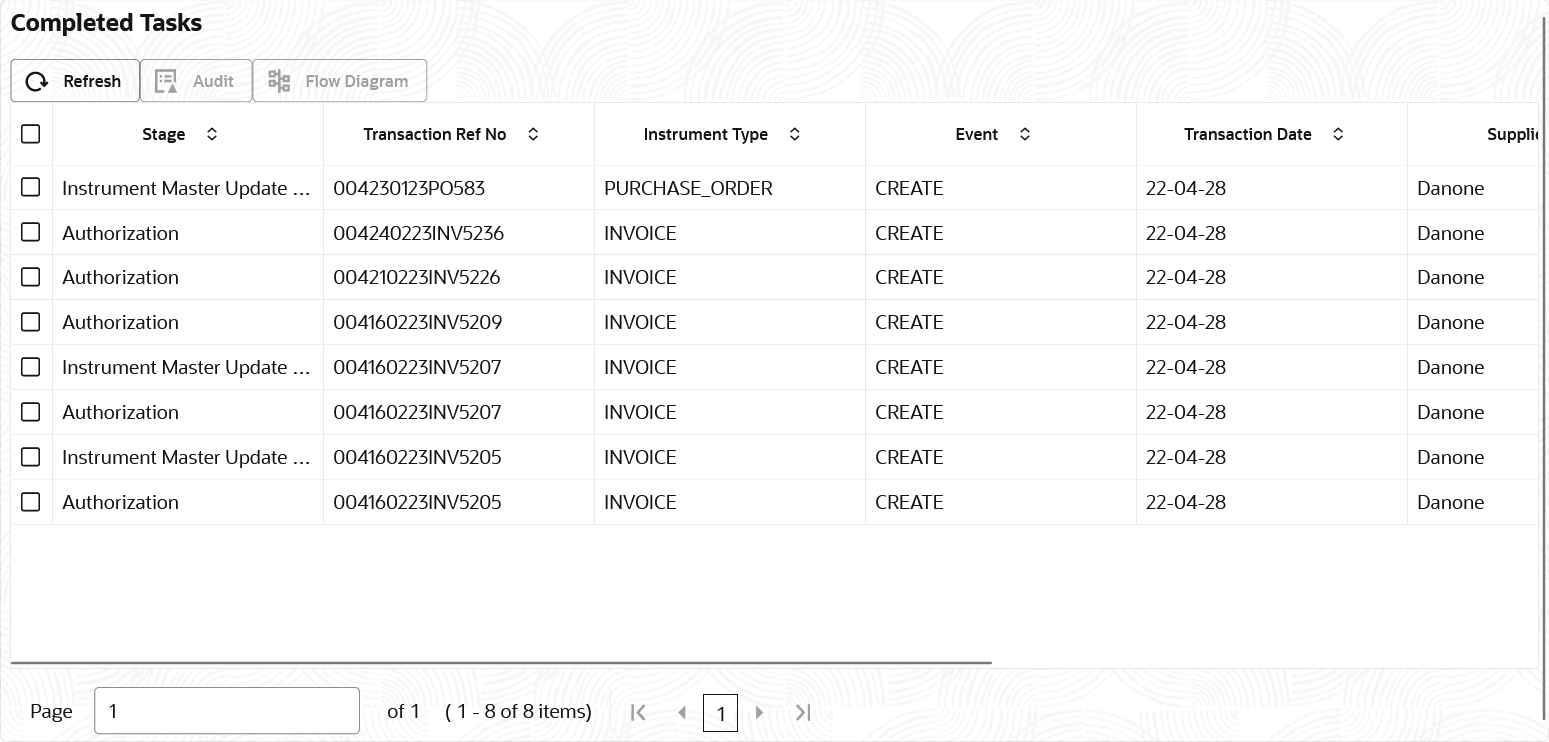Open the Flow Diagram icon
This screenshot has height=742, width=1549.
279,80
